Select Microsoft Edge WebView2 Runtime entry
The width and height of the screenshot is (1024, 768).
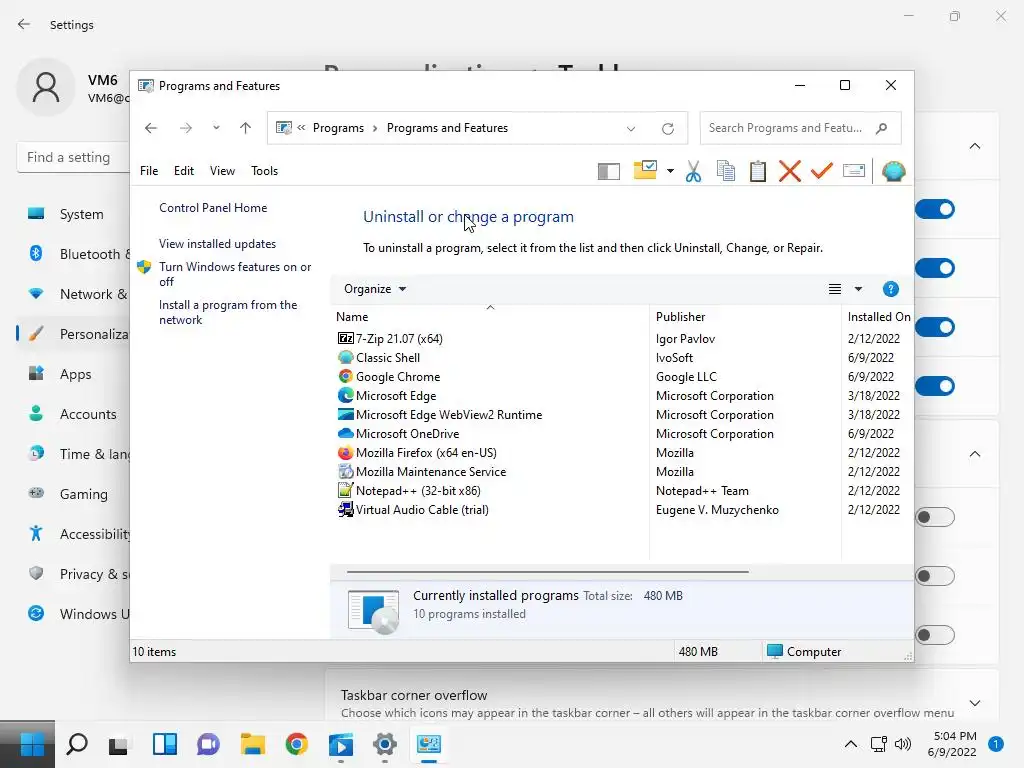[449, 414]
